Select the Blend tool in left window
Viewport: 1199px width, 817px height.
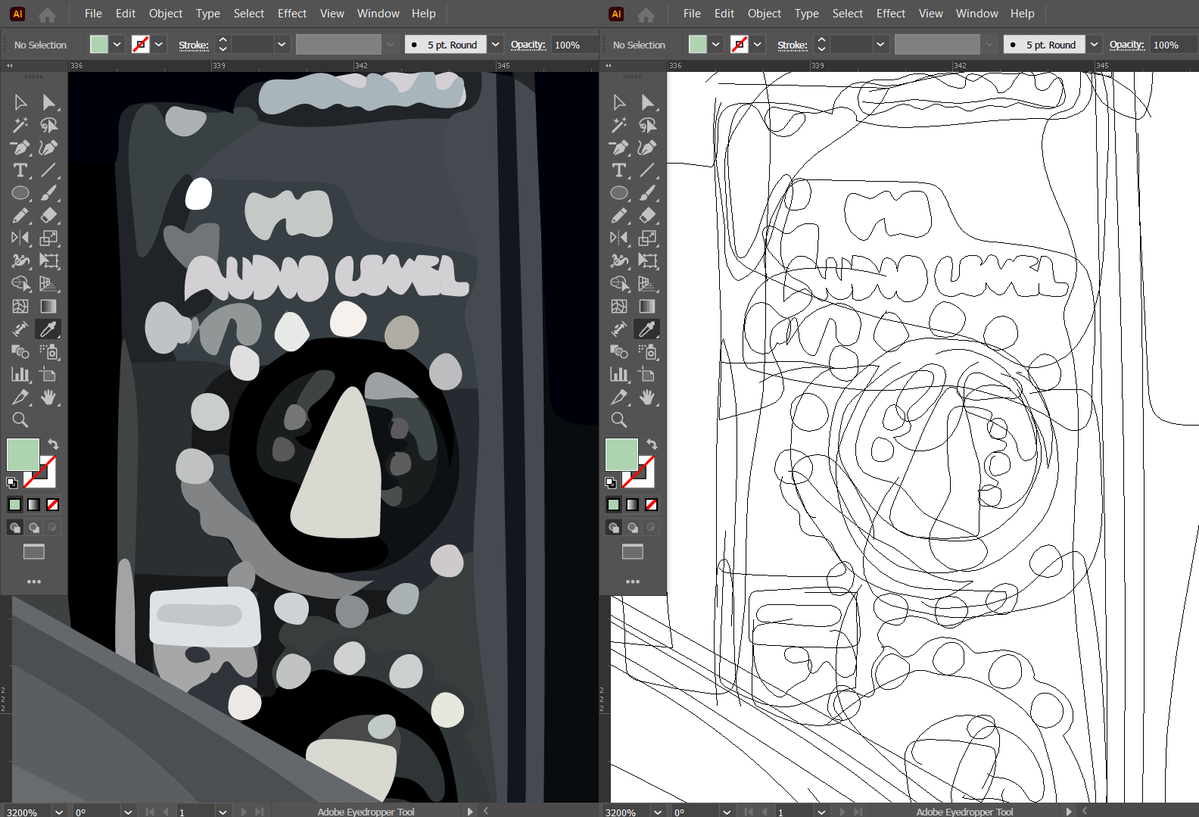click(21, 352)
